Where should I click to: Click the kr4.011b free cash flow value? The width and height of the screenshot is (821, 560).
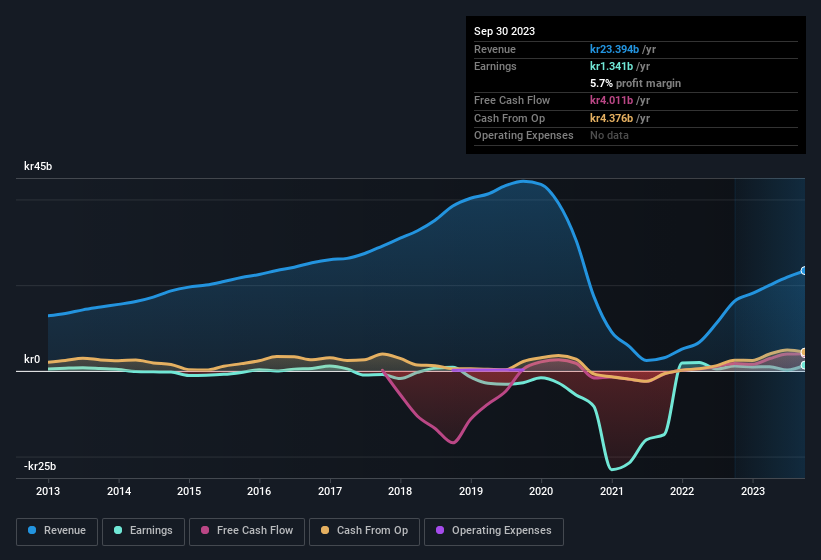pyautogui.click(x=611, y=100)
